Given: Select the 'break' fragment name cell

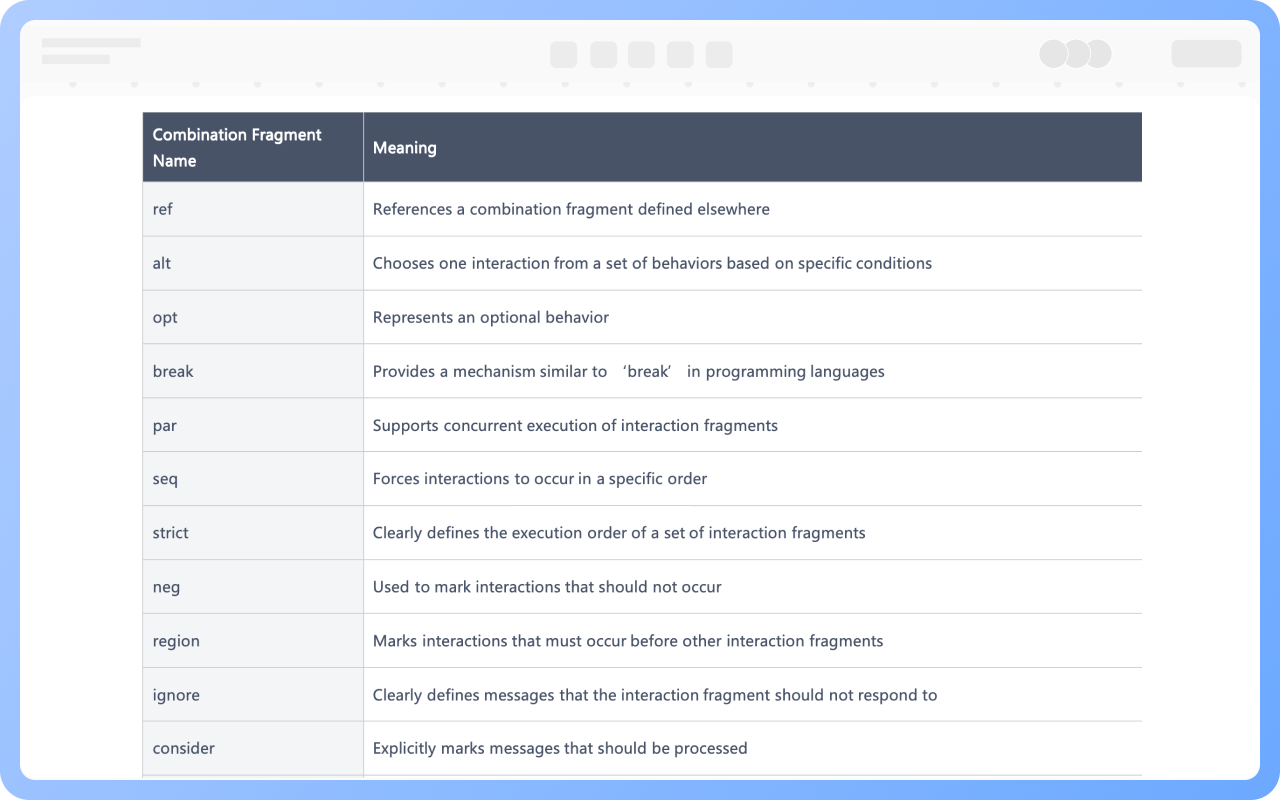Looking at the screenshot, I should pyautogui.click(x=253, y=371).
